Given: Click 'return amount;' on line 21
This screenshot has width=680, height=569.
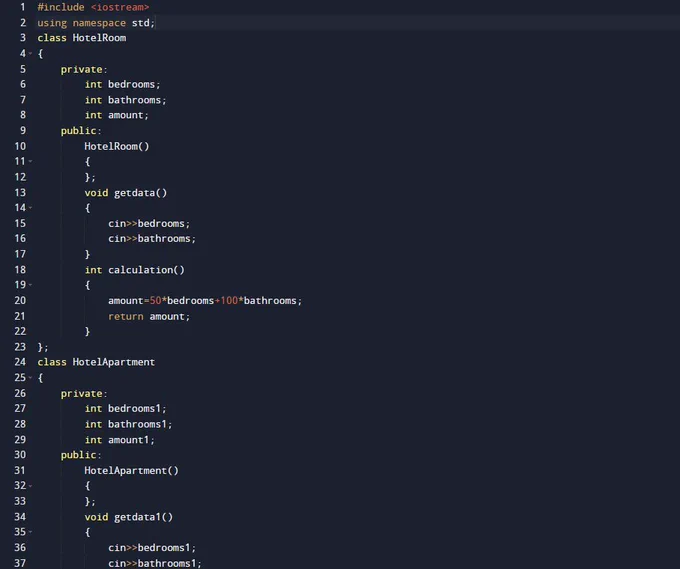Looking at the screenshot, I should (149, 317).
